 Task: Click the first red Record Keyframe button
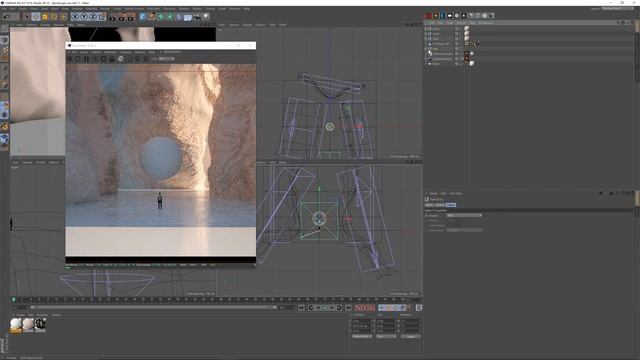click(358, 308)
